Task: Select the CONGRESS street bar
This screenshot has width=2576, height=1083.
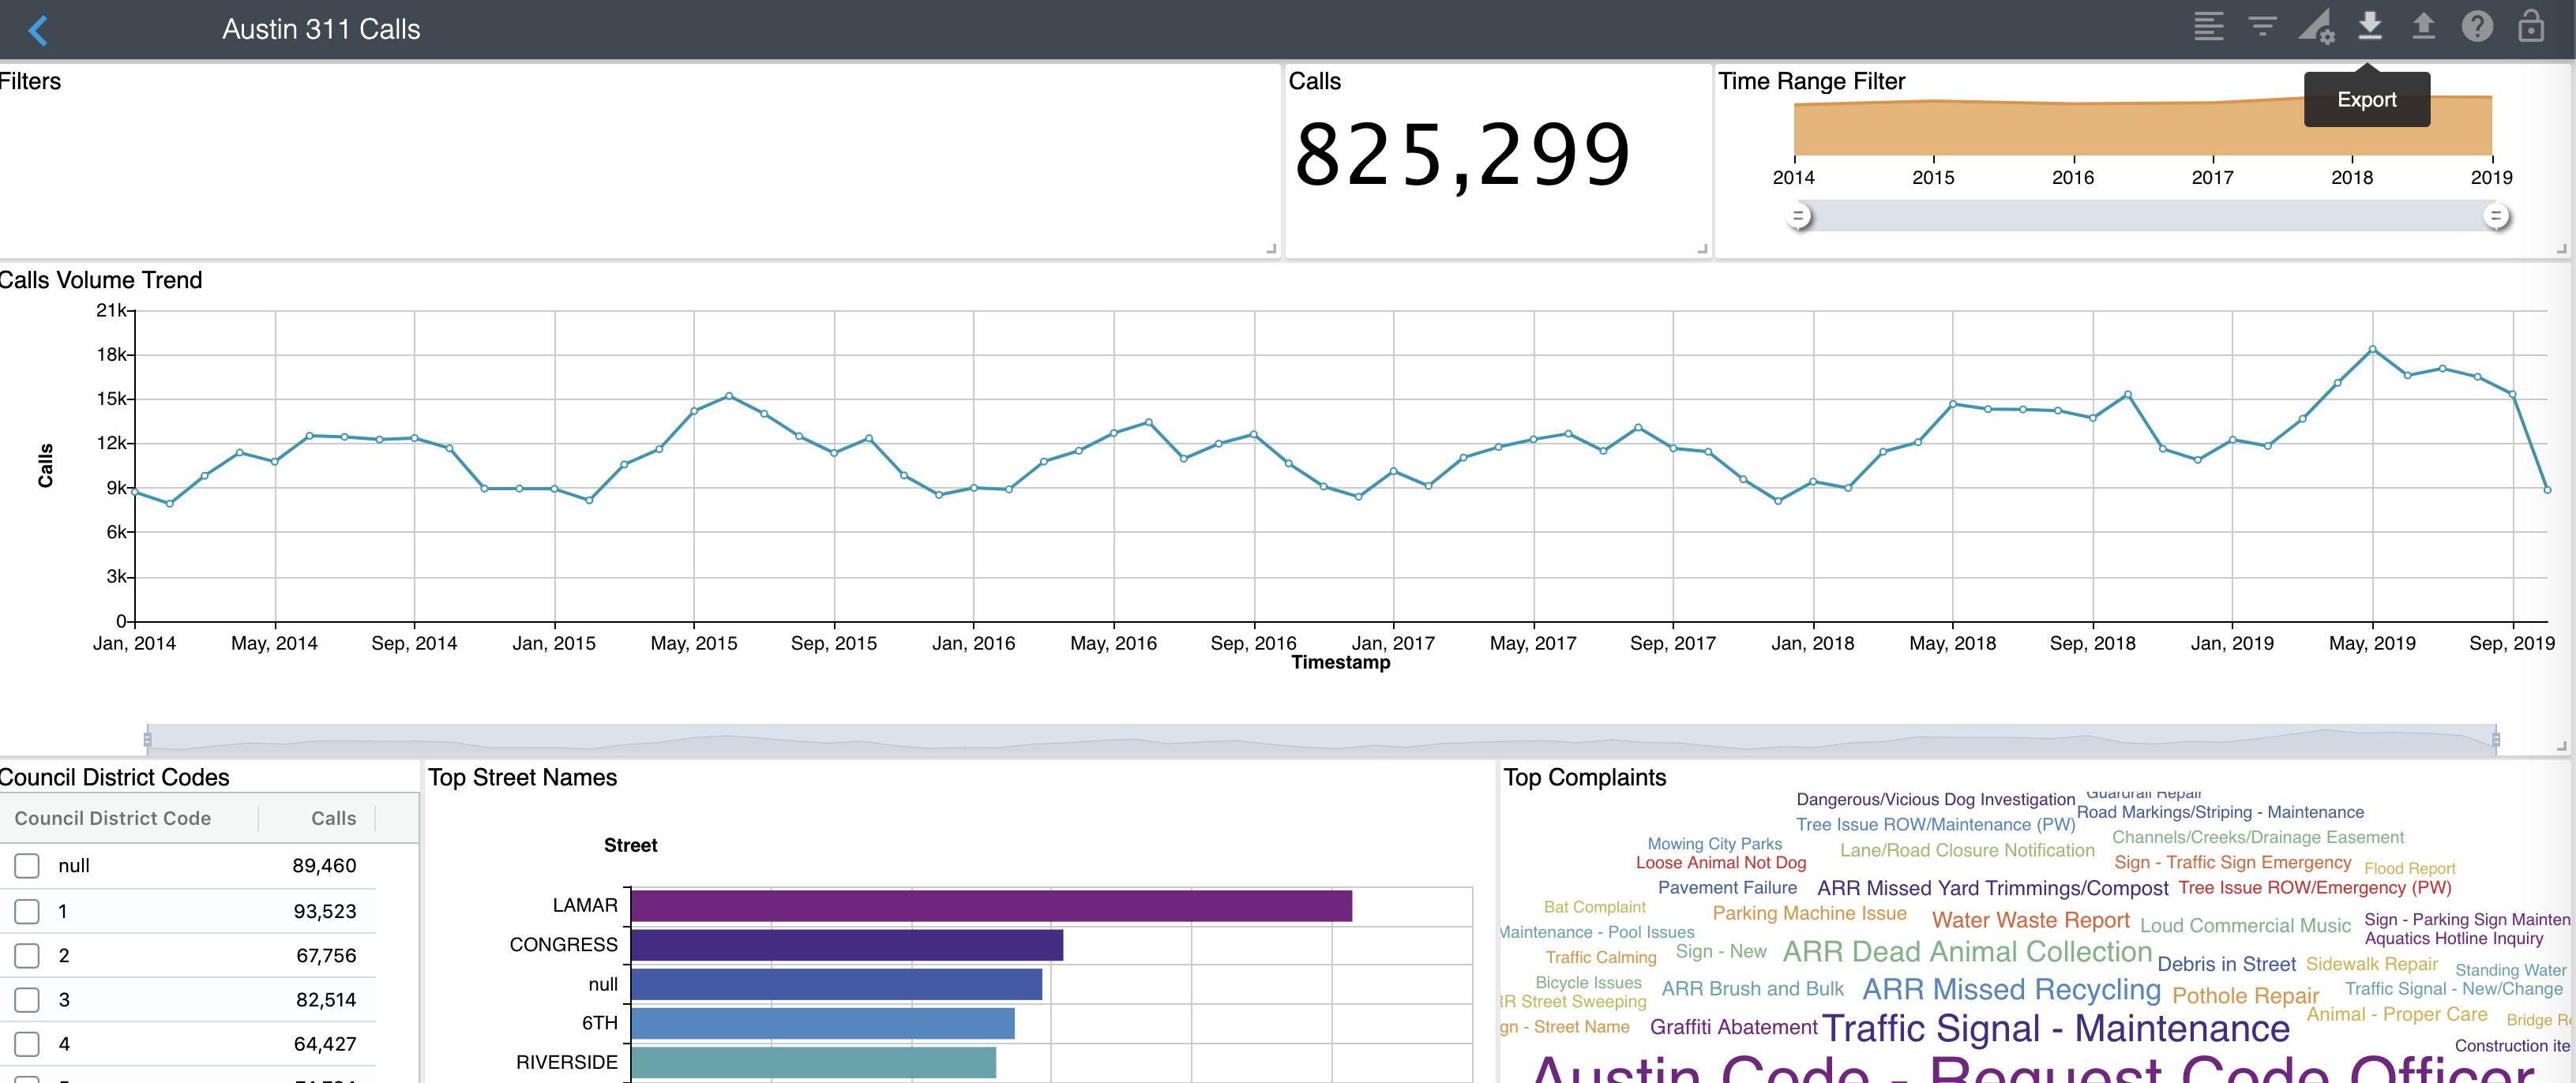Action: [847, 945]
